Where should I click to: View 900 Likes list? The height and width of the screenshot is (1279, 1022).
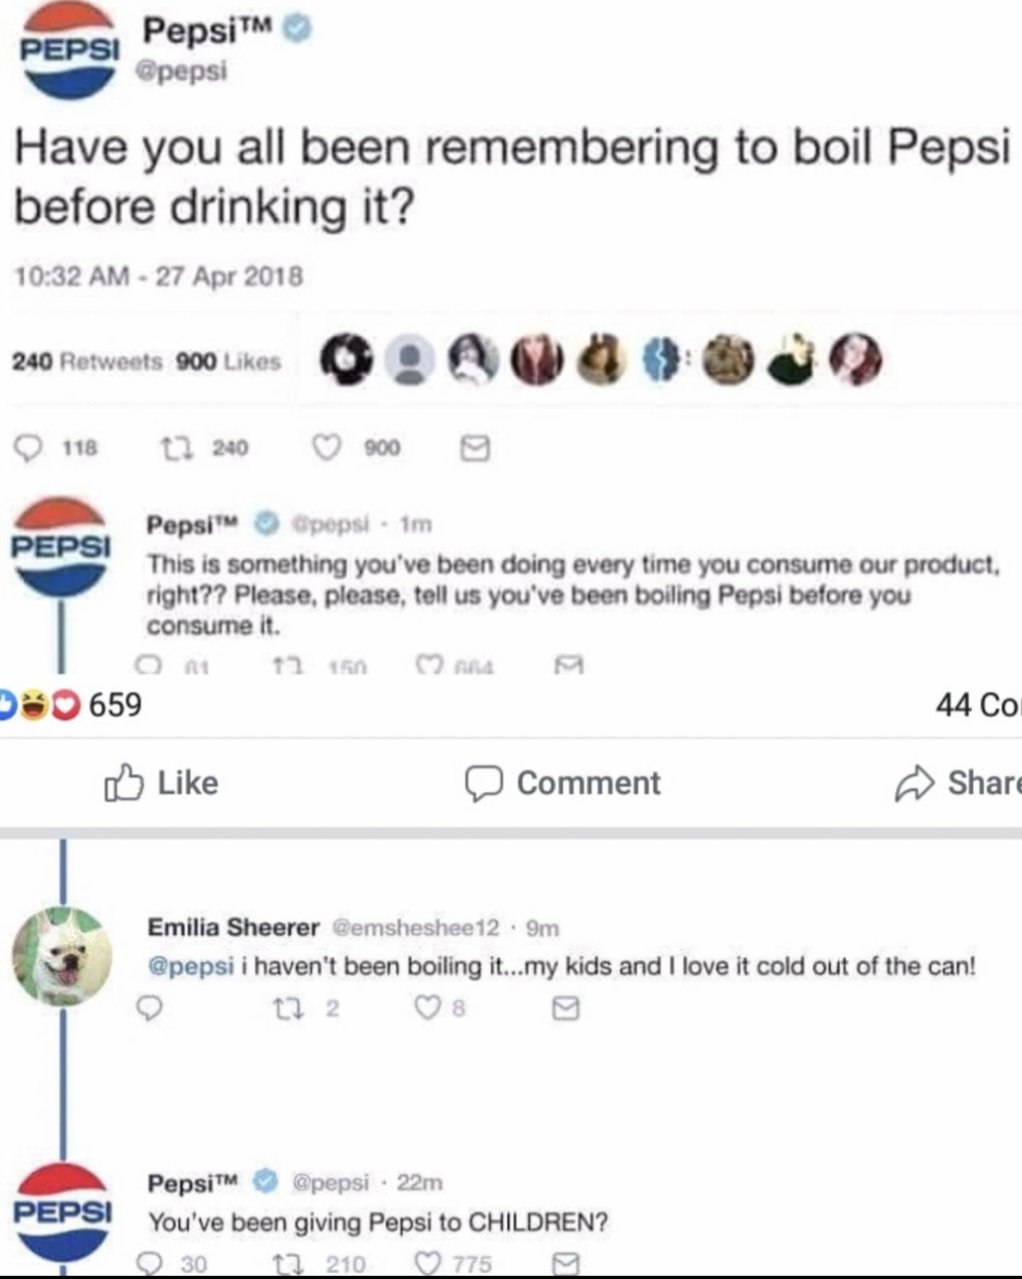[229, 362]
